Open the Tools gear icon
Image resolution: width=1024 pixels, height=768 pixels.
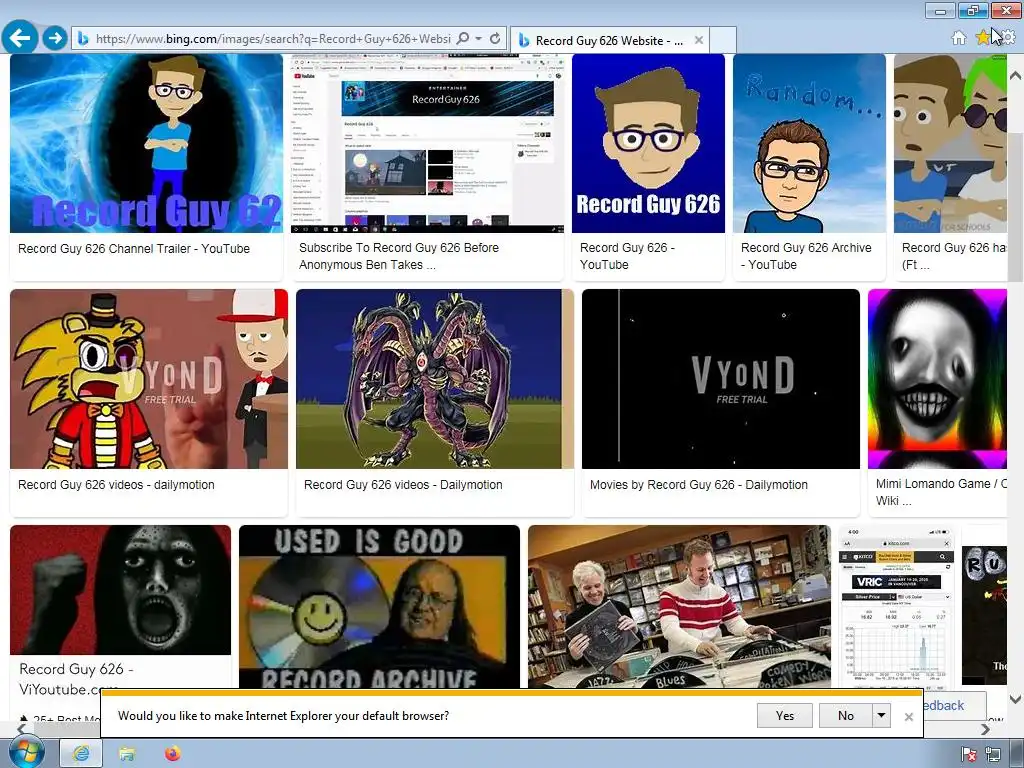(x=1009, y=38)
